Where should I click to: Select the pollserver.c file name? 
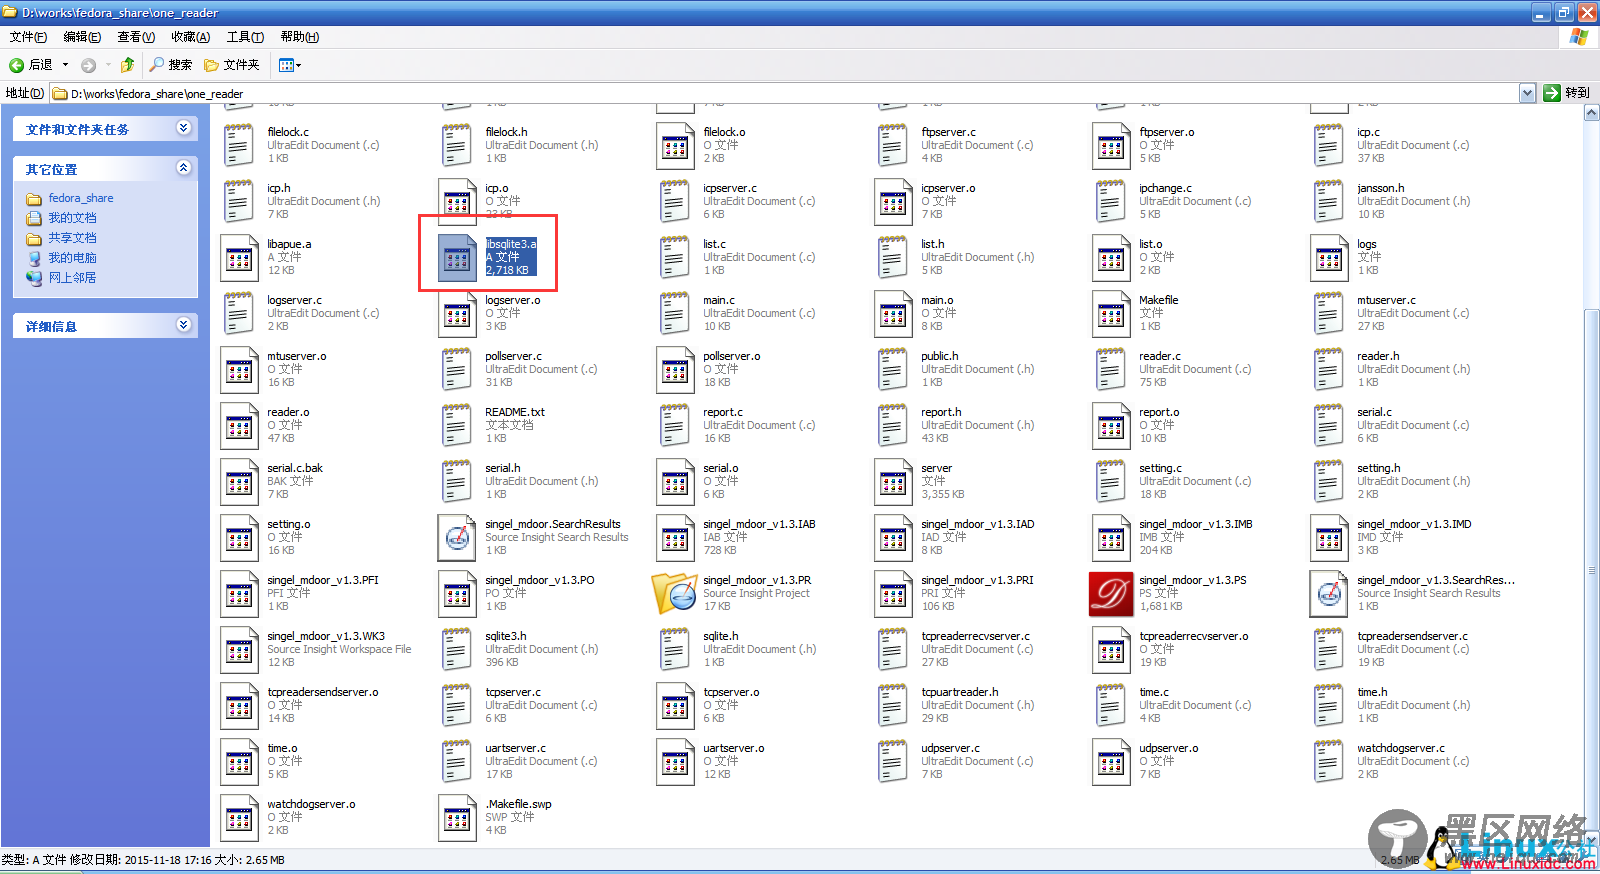pos(513,356)
